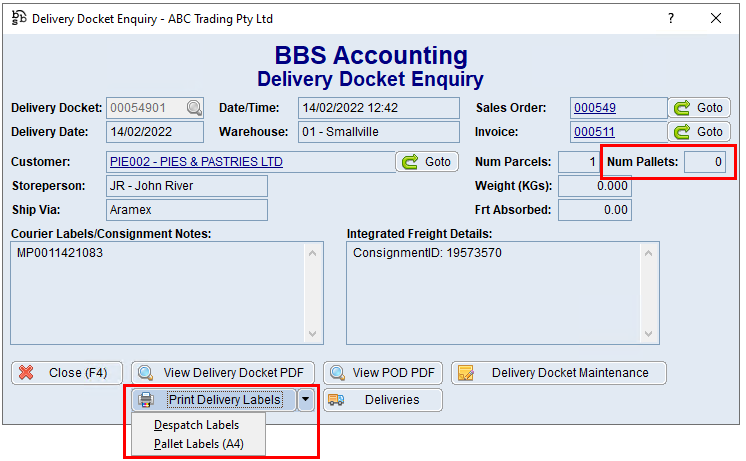Click the Print Delivery Labels button

[x=213, y=400]
